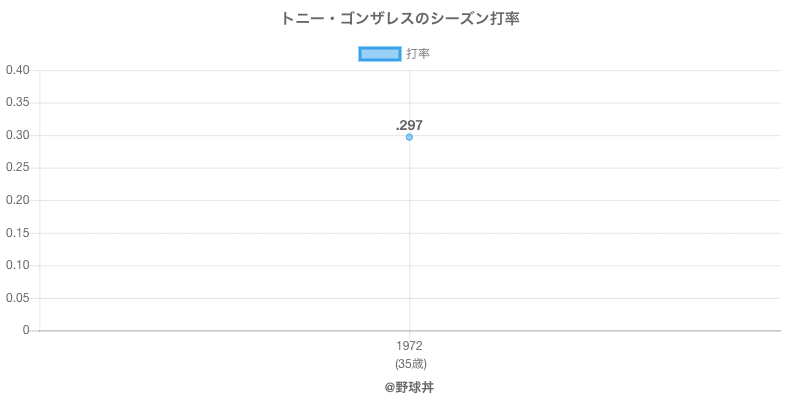
Task: Click the .297 data point marker
Action: click(x=409, y=137)
